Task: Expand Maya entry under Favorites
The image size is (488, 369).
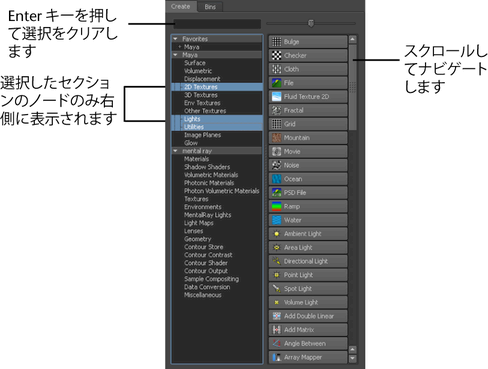Action: (180, 47)
